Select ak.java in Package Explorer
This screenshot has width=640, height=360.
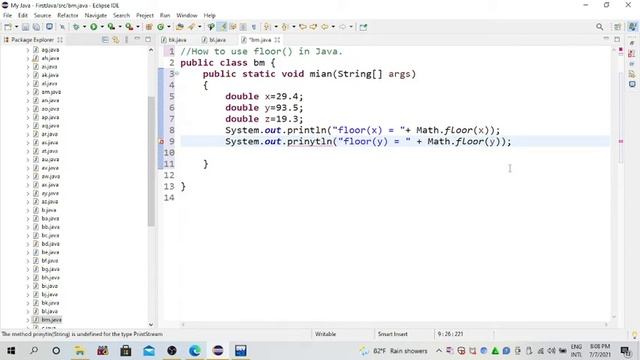50,75
